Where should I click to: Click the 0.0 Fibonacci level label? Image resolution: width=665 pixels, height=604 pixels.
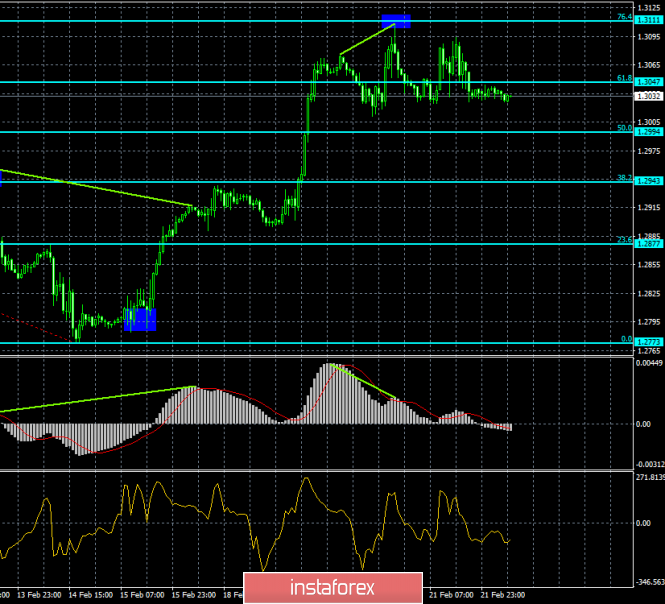[x=626, y=339]
